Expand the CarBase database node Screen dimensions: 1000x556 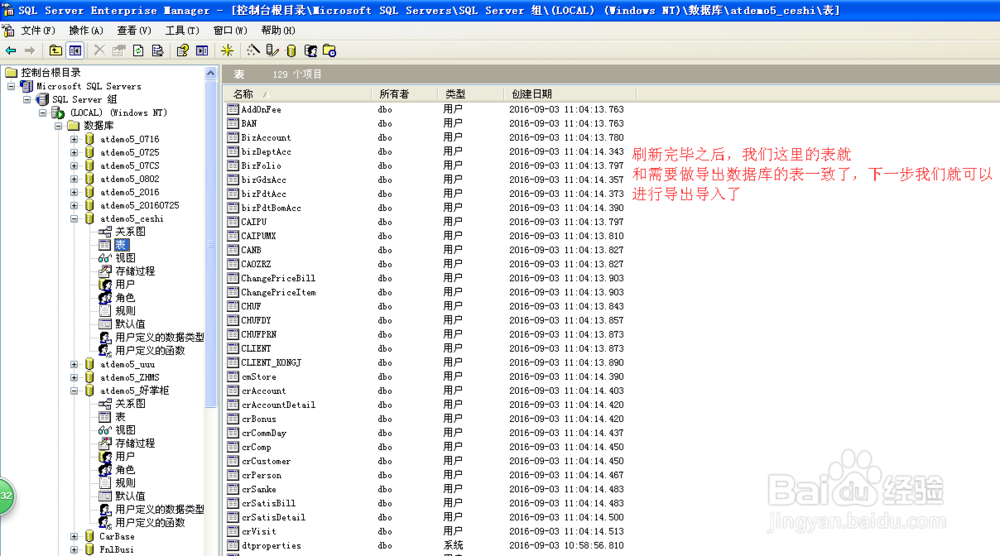[74, 536]
